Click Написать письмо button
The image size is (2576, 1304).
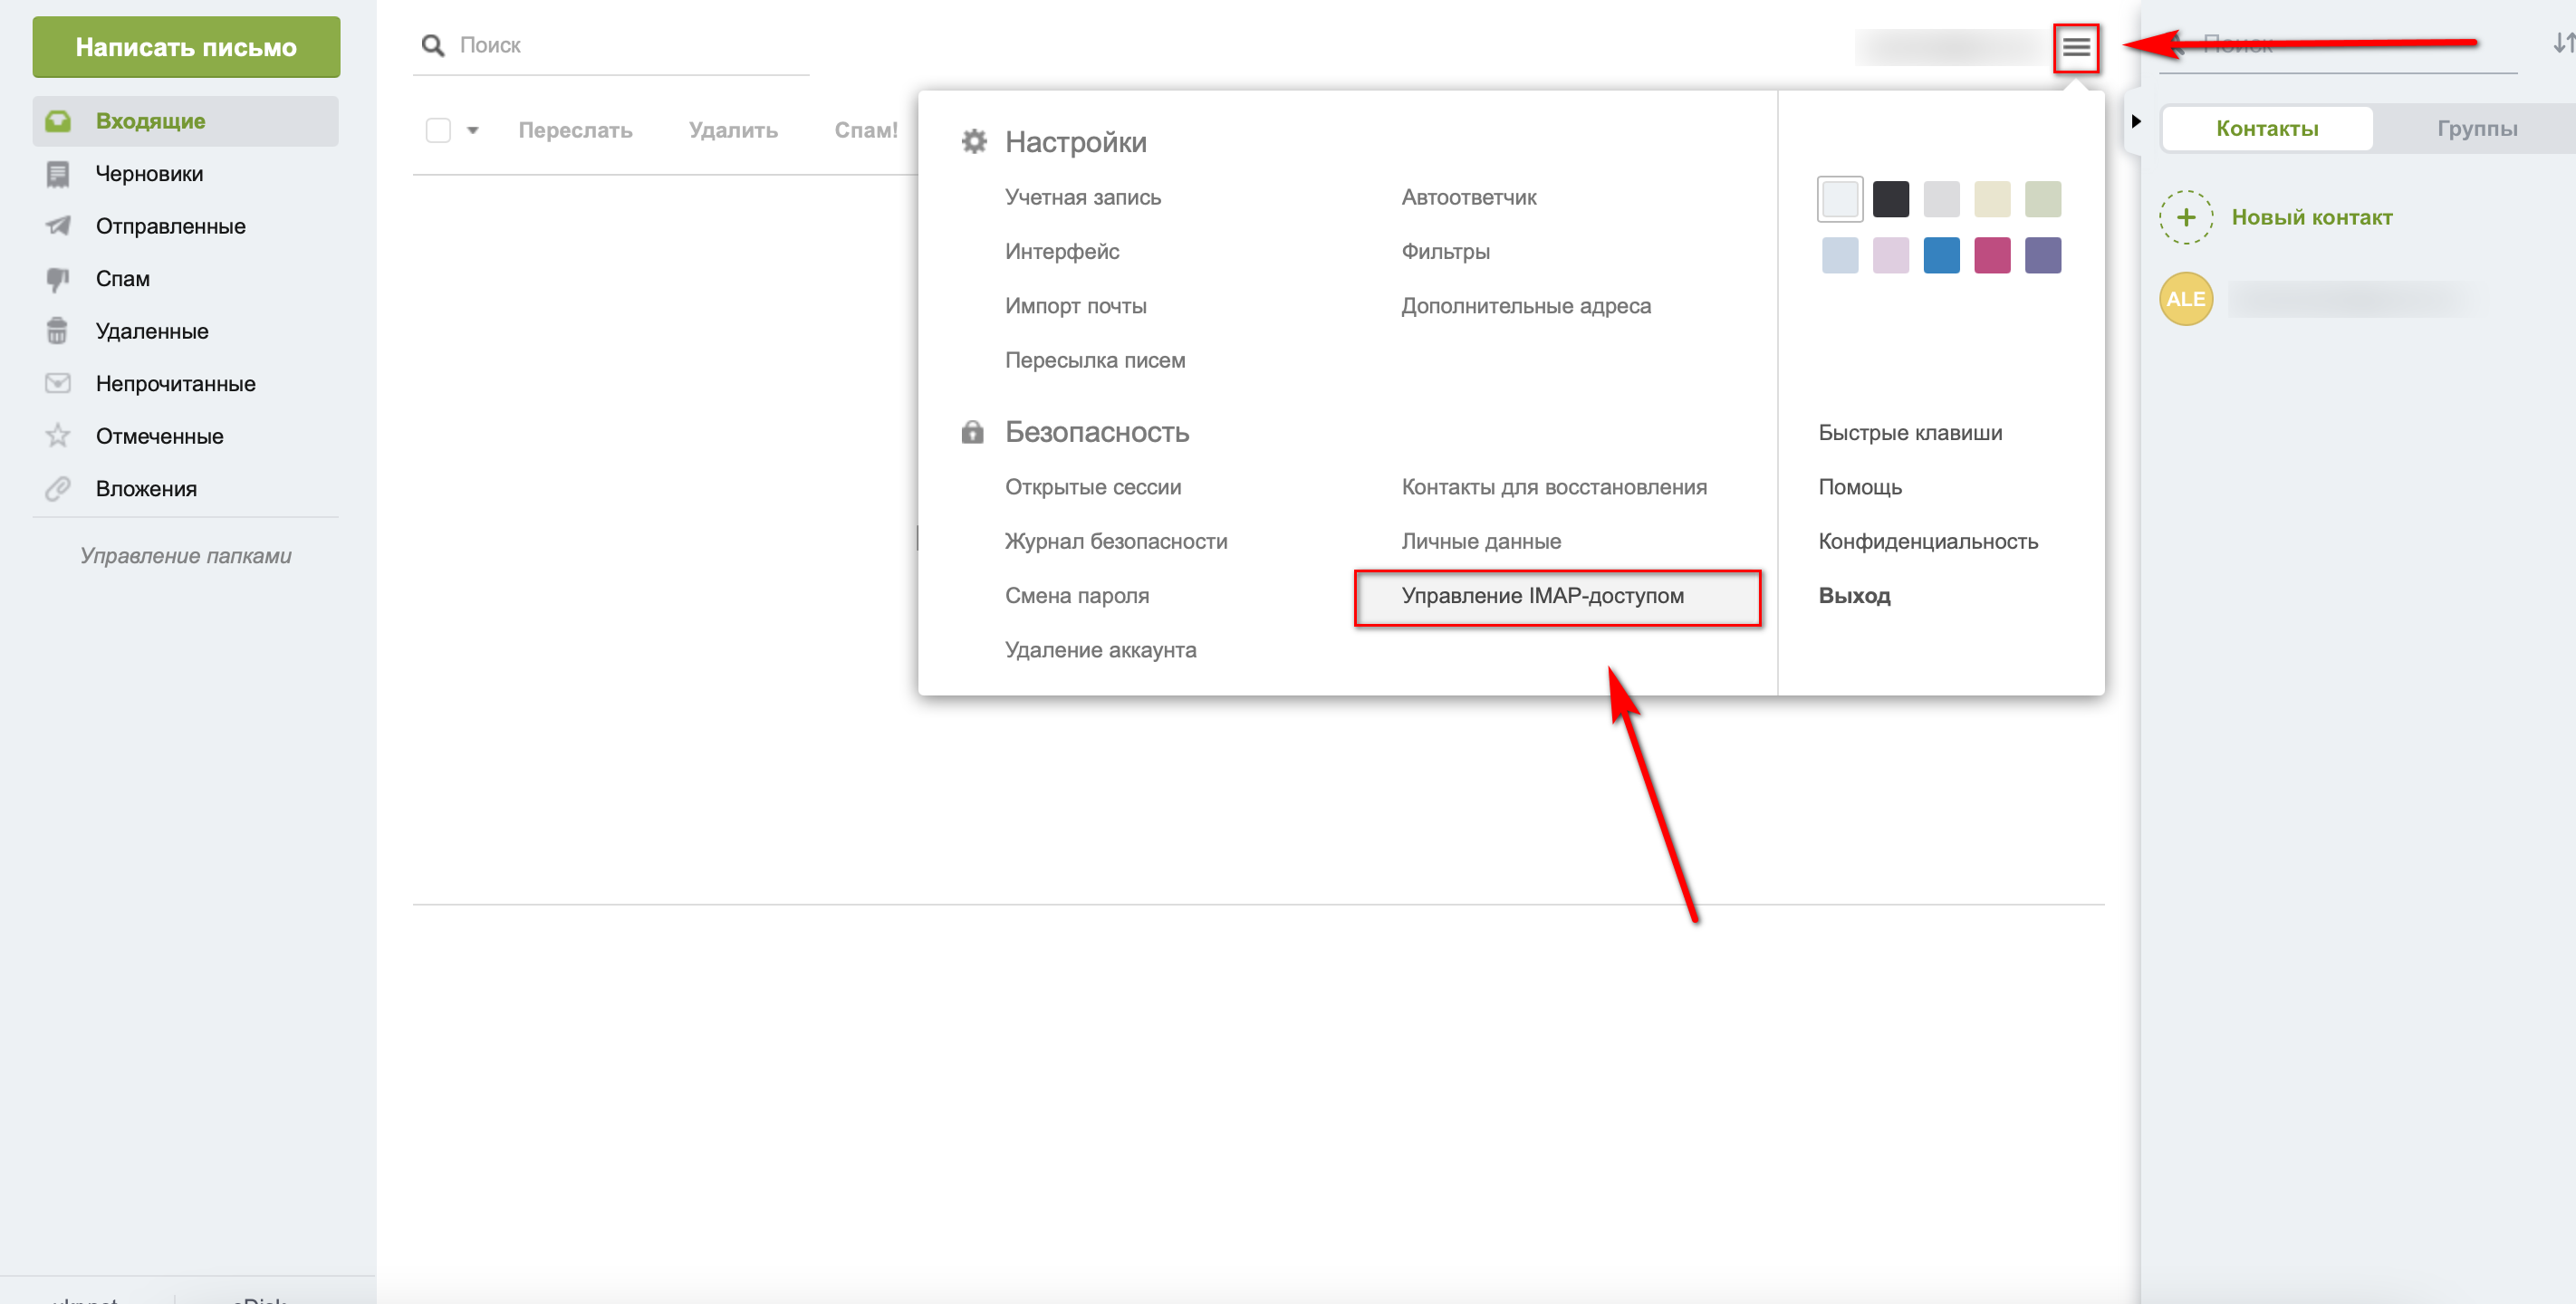pos(186,47)
